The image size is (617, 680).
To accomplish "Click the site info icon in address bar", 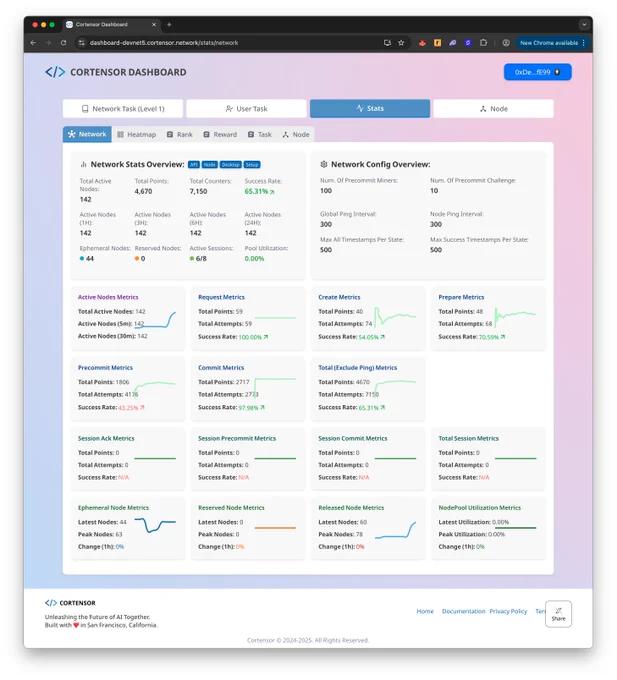I will [81, 42].
